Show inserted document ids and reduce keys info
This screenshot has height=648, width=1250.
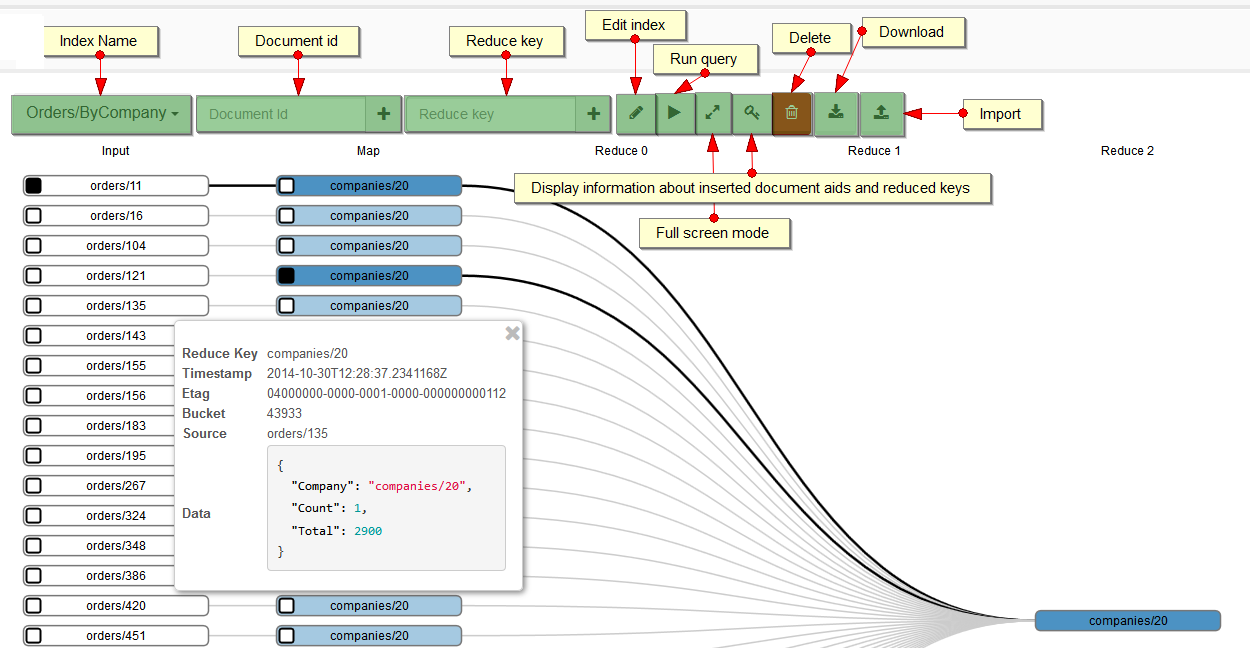[x=752, y=114]
